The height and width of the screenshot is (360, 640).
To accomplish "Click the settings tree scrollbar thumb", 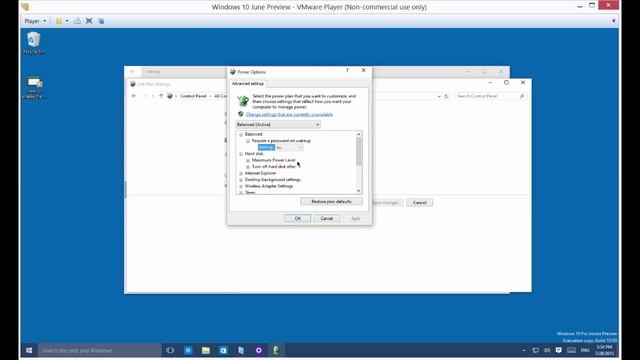I will coord(359,151).
